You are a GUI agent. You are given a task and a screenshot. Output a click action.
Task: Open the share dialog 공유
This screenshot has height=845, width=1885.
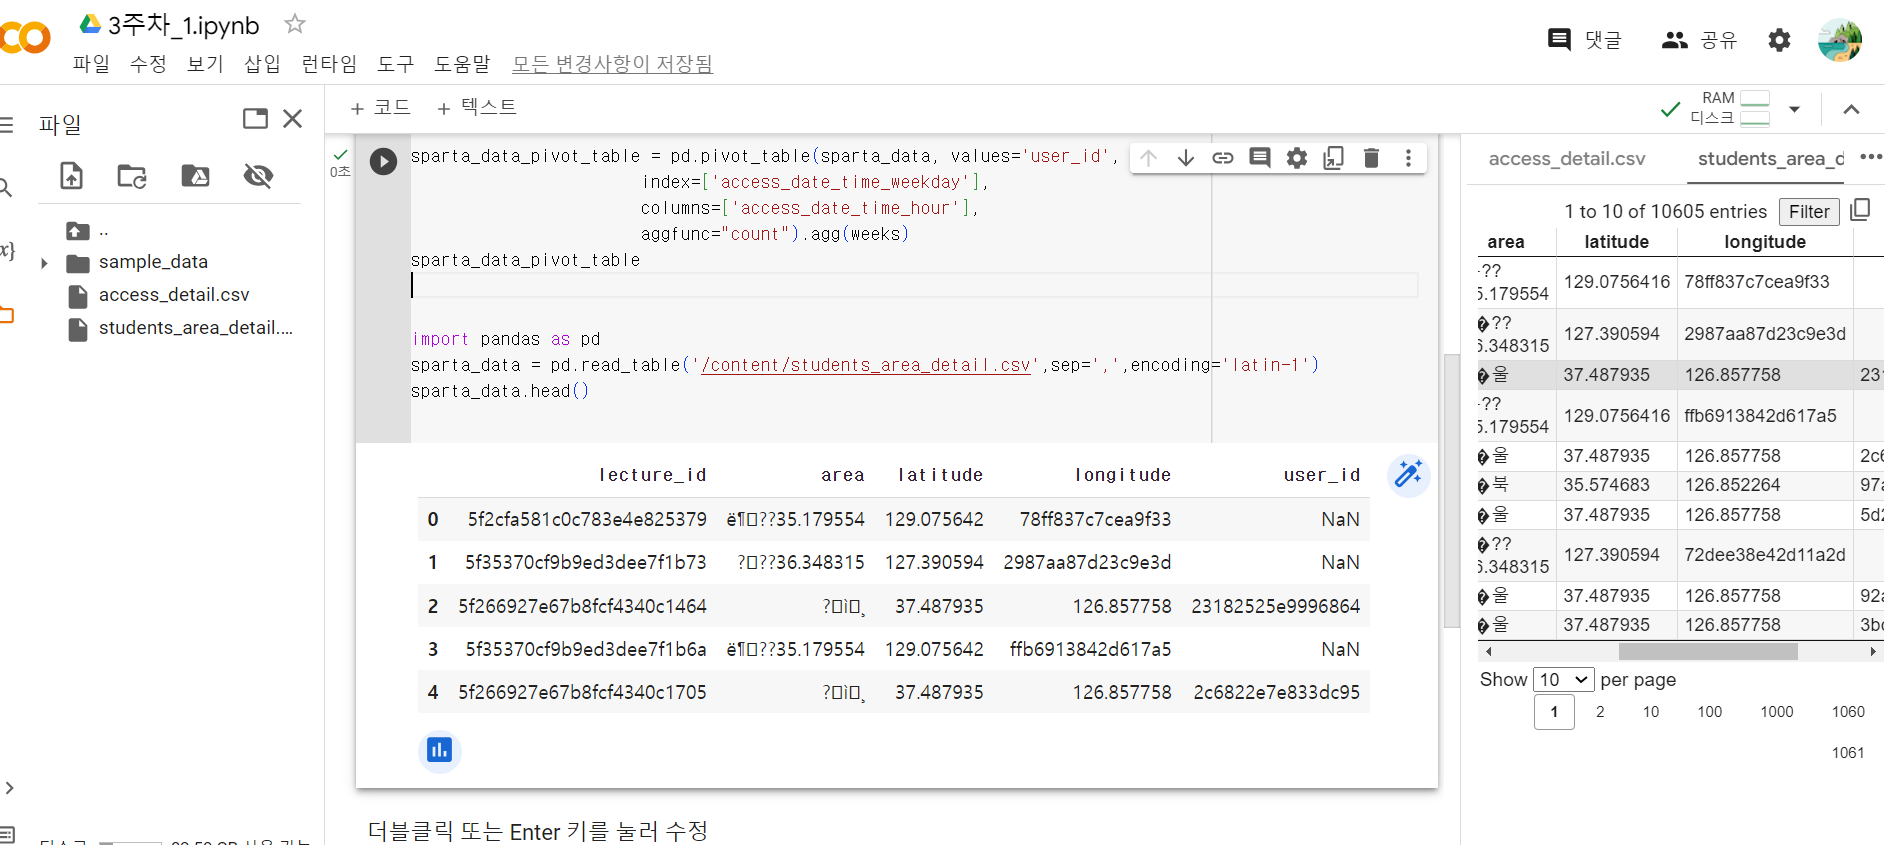[1699, 39]
